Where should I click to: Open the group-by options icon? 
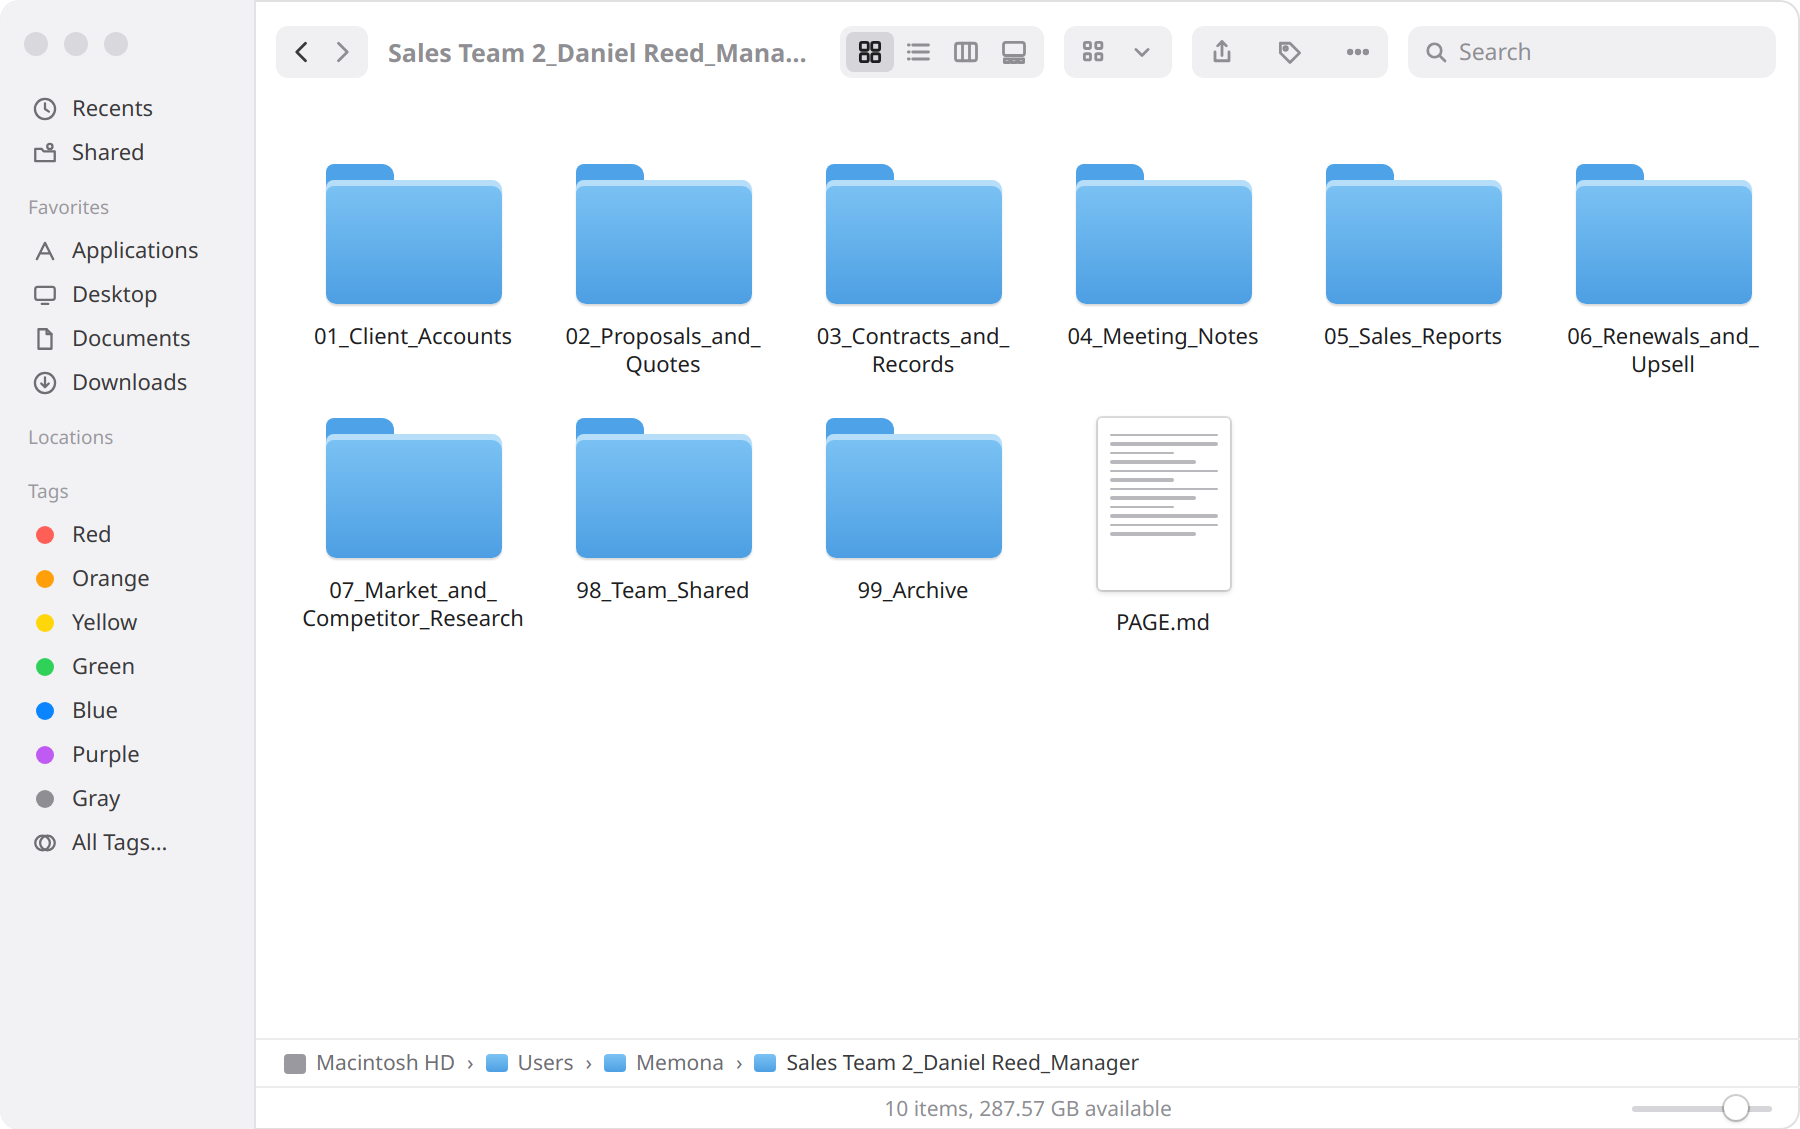(x=1093, y=52)
